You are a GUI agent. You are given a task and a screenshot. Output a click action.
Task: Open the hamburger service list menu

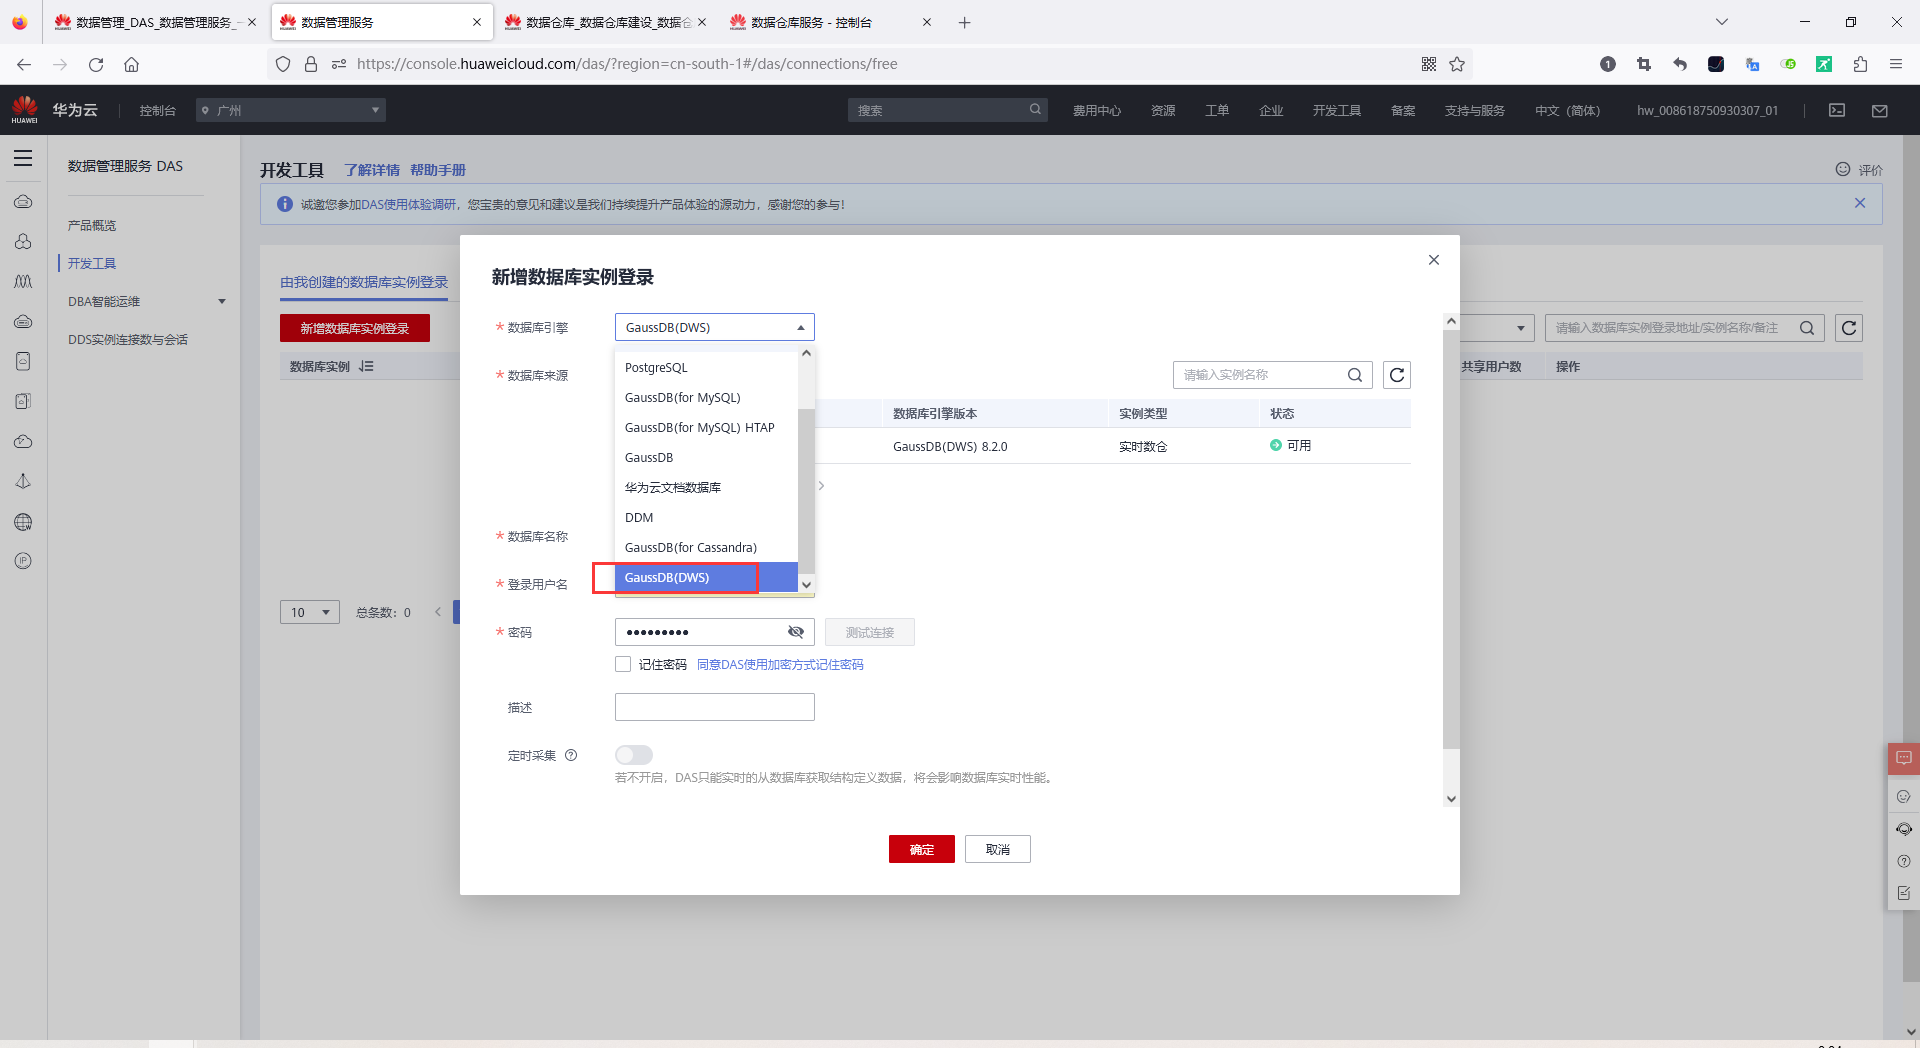[x=23, y=158]
